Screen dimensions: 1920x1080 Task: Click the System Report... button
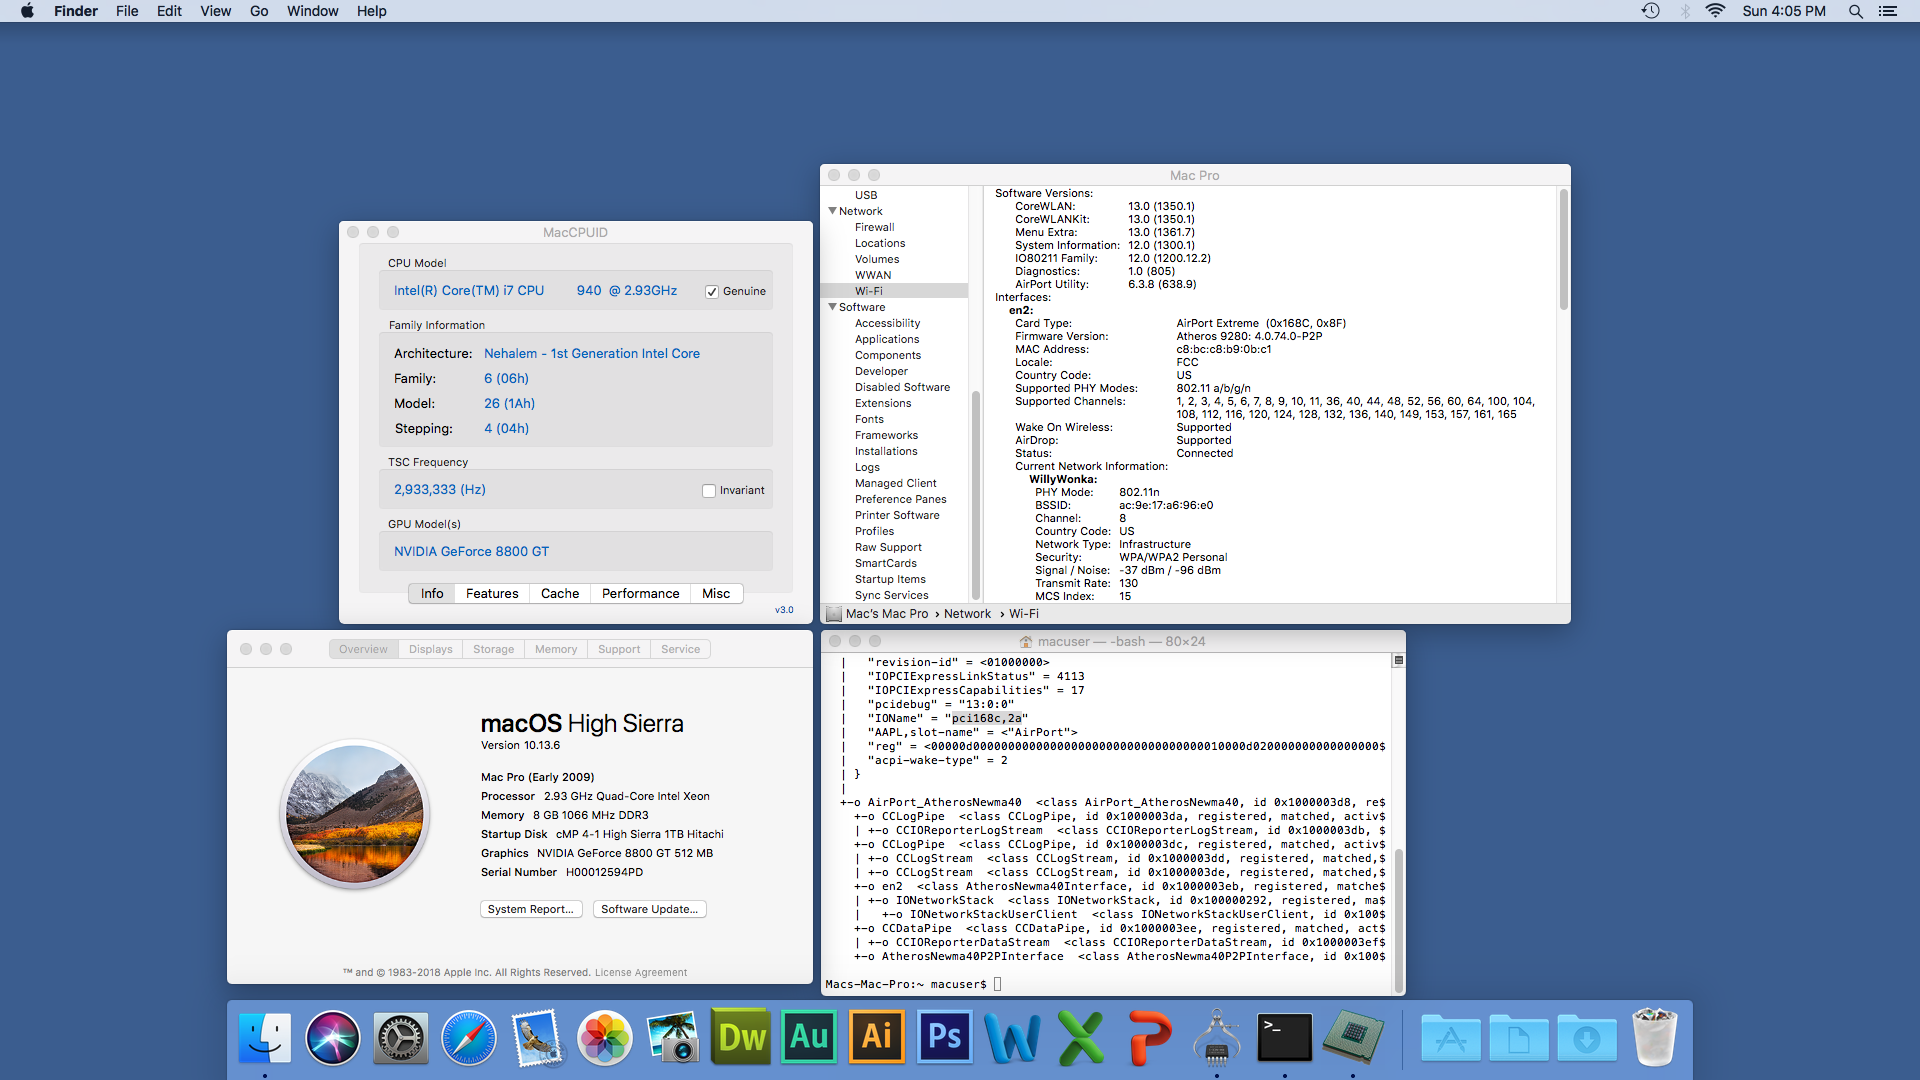[x=531, y=909]
